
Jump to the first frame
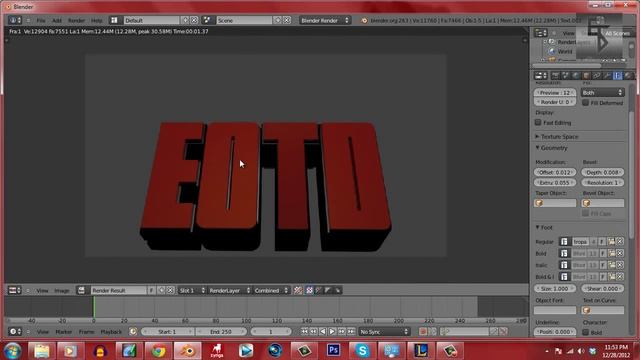tap(304, 331)
